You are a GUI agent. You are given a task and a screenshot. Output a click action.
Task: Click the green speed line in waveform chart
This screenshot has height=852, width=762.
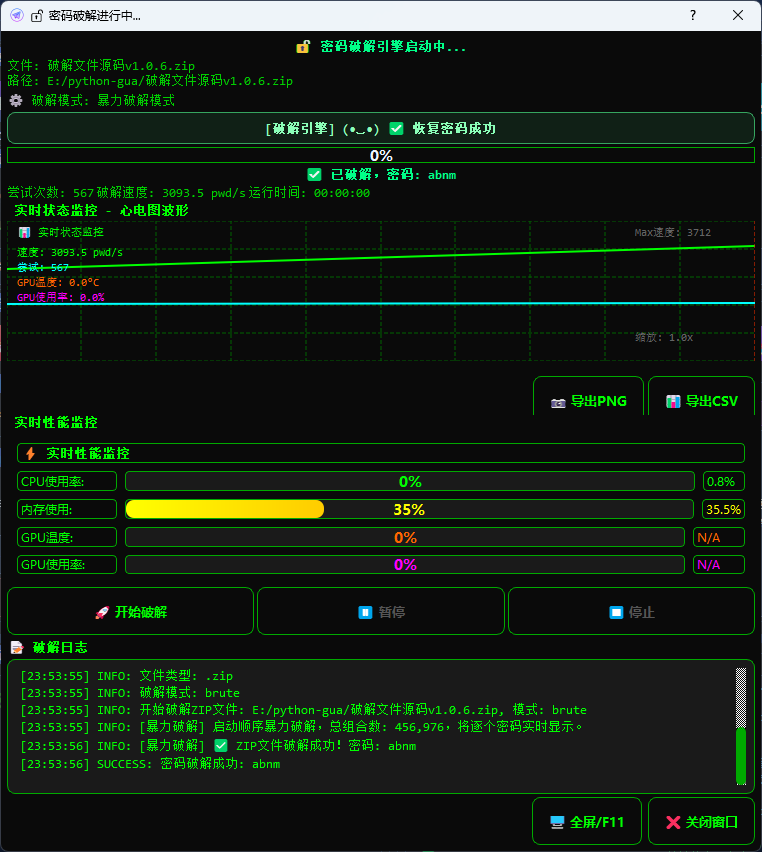pos(381,257)
